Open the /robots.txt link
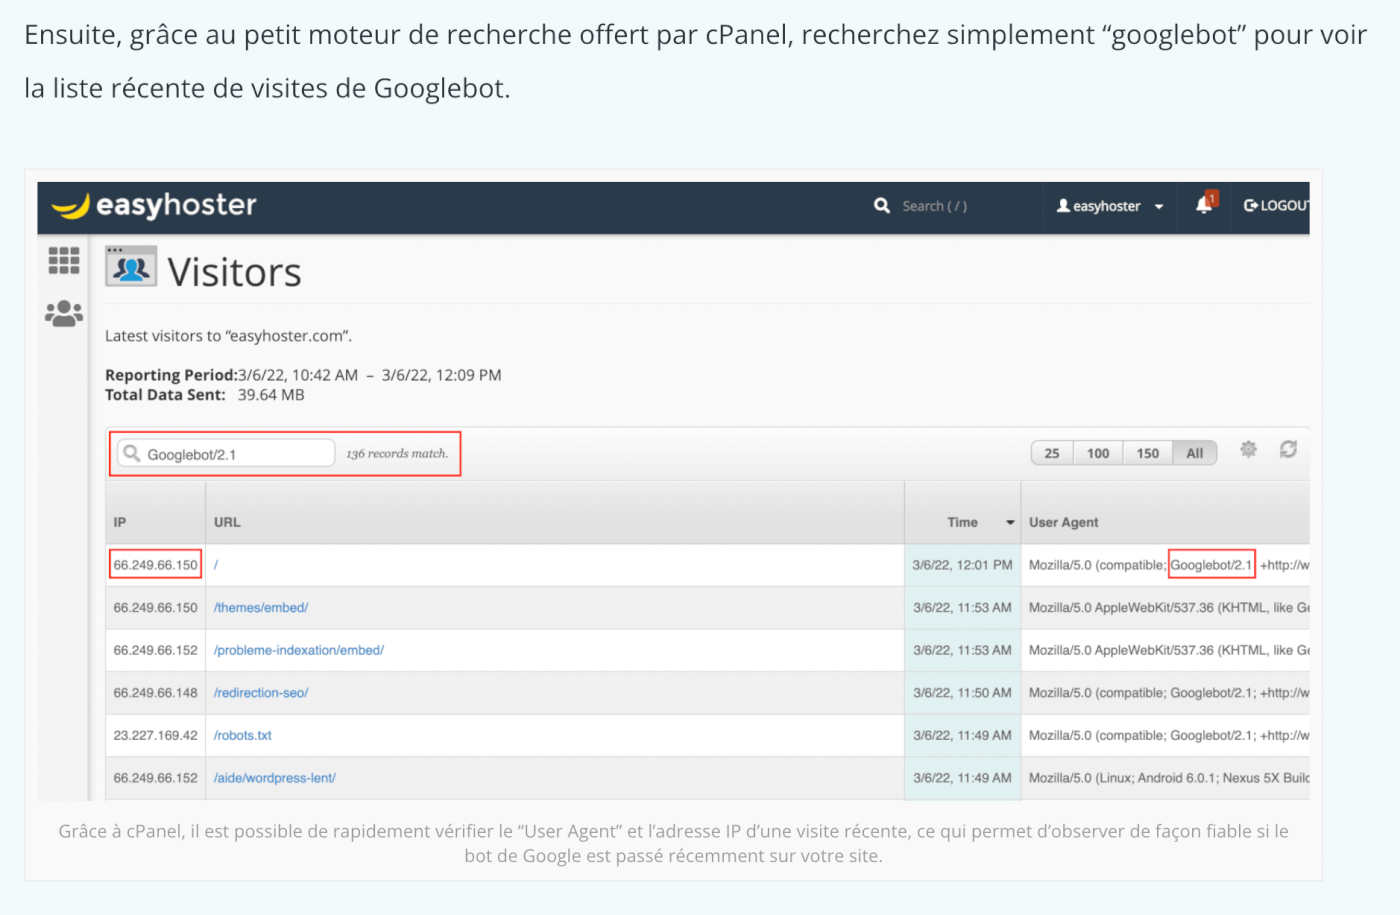1400x915 pixels. click(x=242, y=735)
